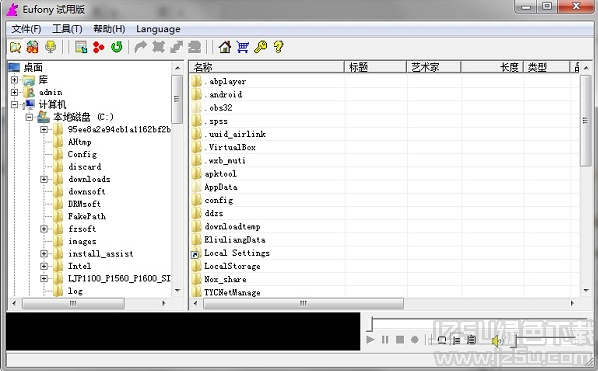598x371 pixels.
Task: Open the 帮助(H) menu
Action: coord(109,29)
